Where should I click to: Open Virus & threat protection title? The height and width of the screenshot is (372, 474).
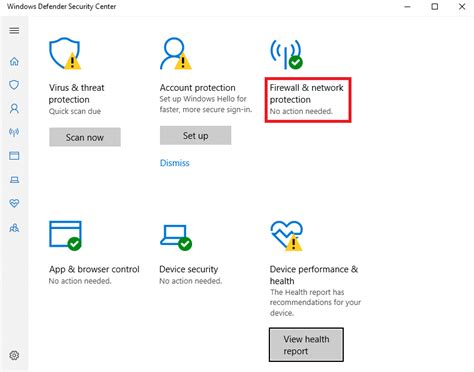coord(77,94)
